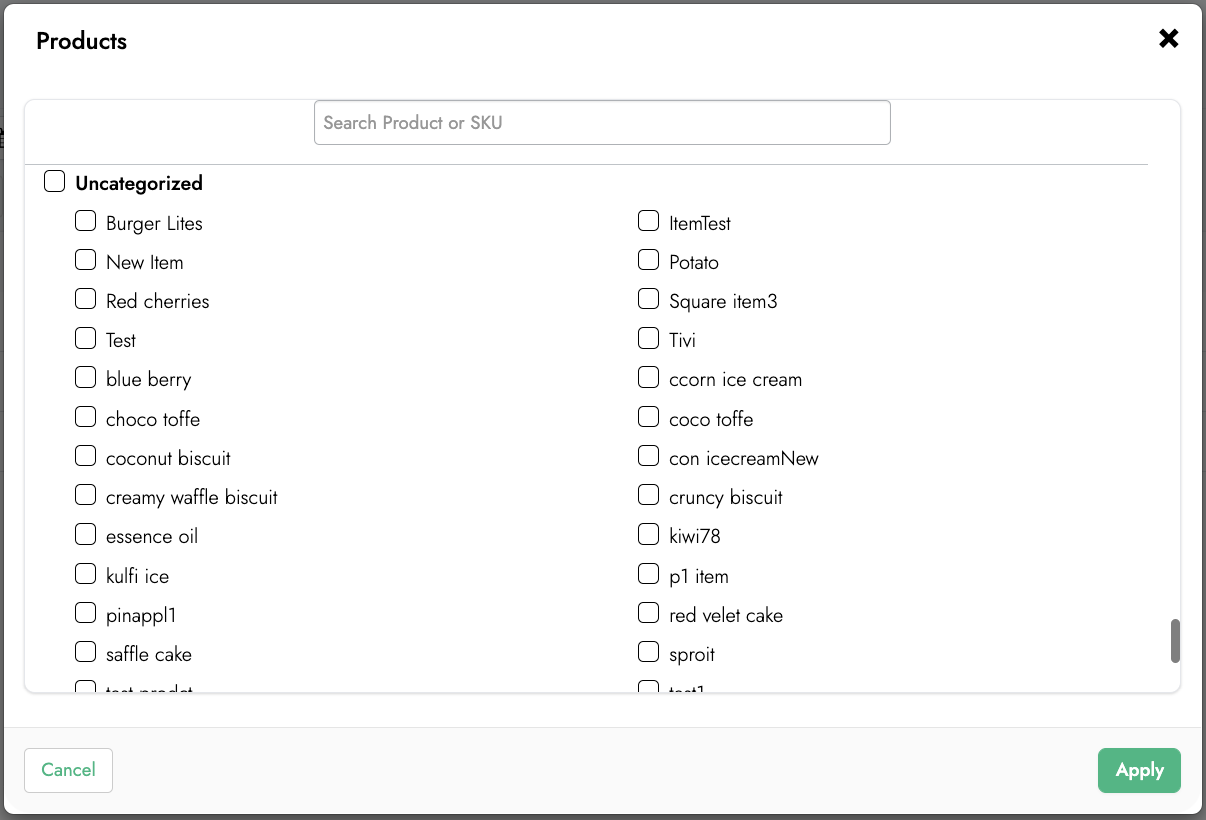
Task: Tick the Square item3 checkbox
Action: (649, 299)
